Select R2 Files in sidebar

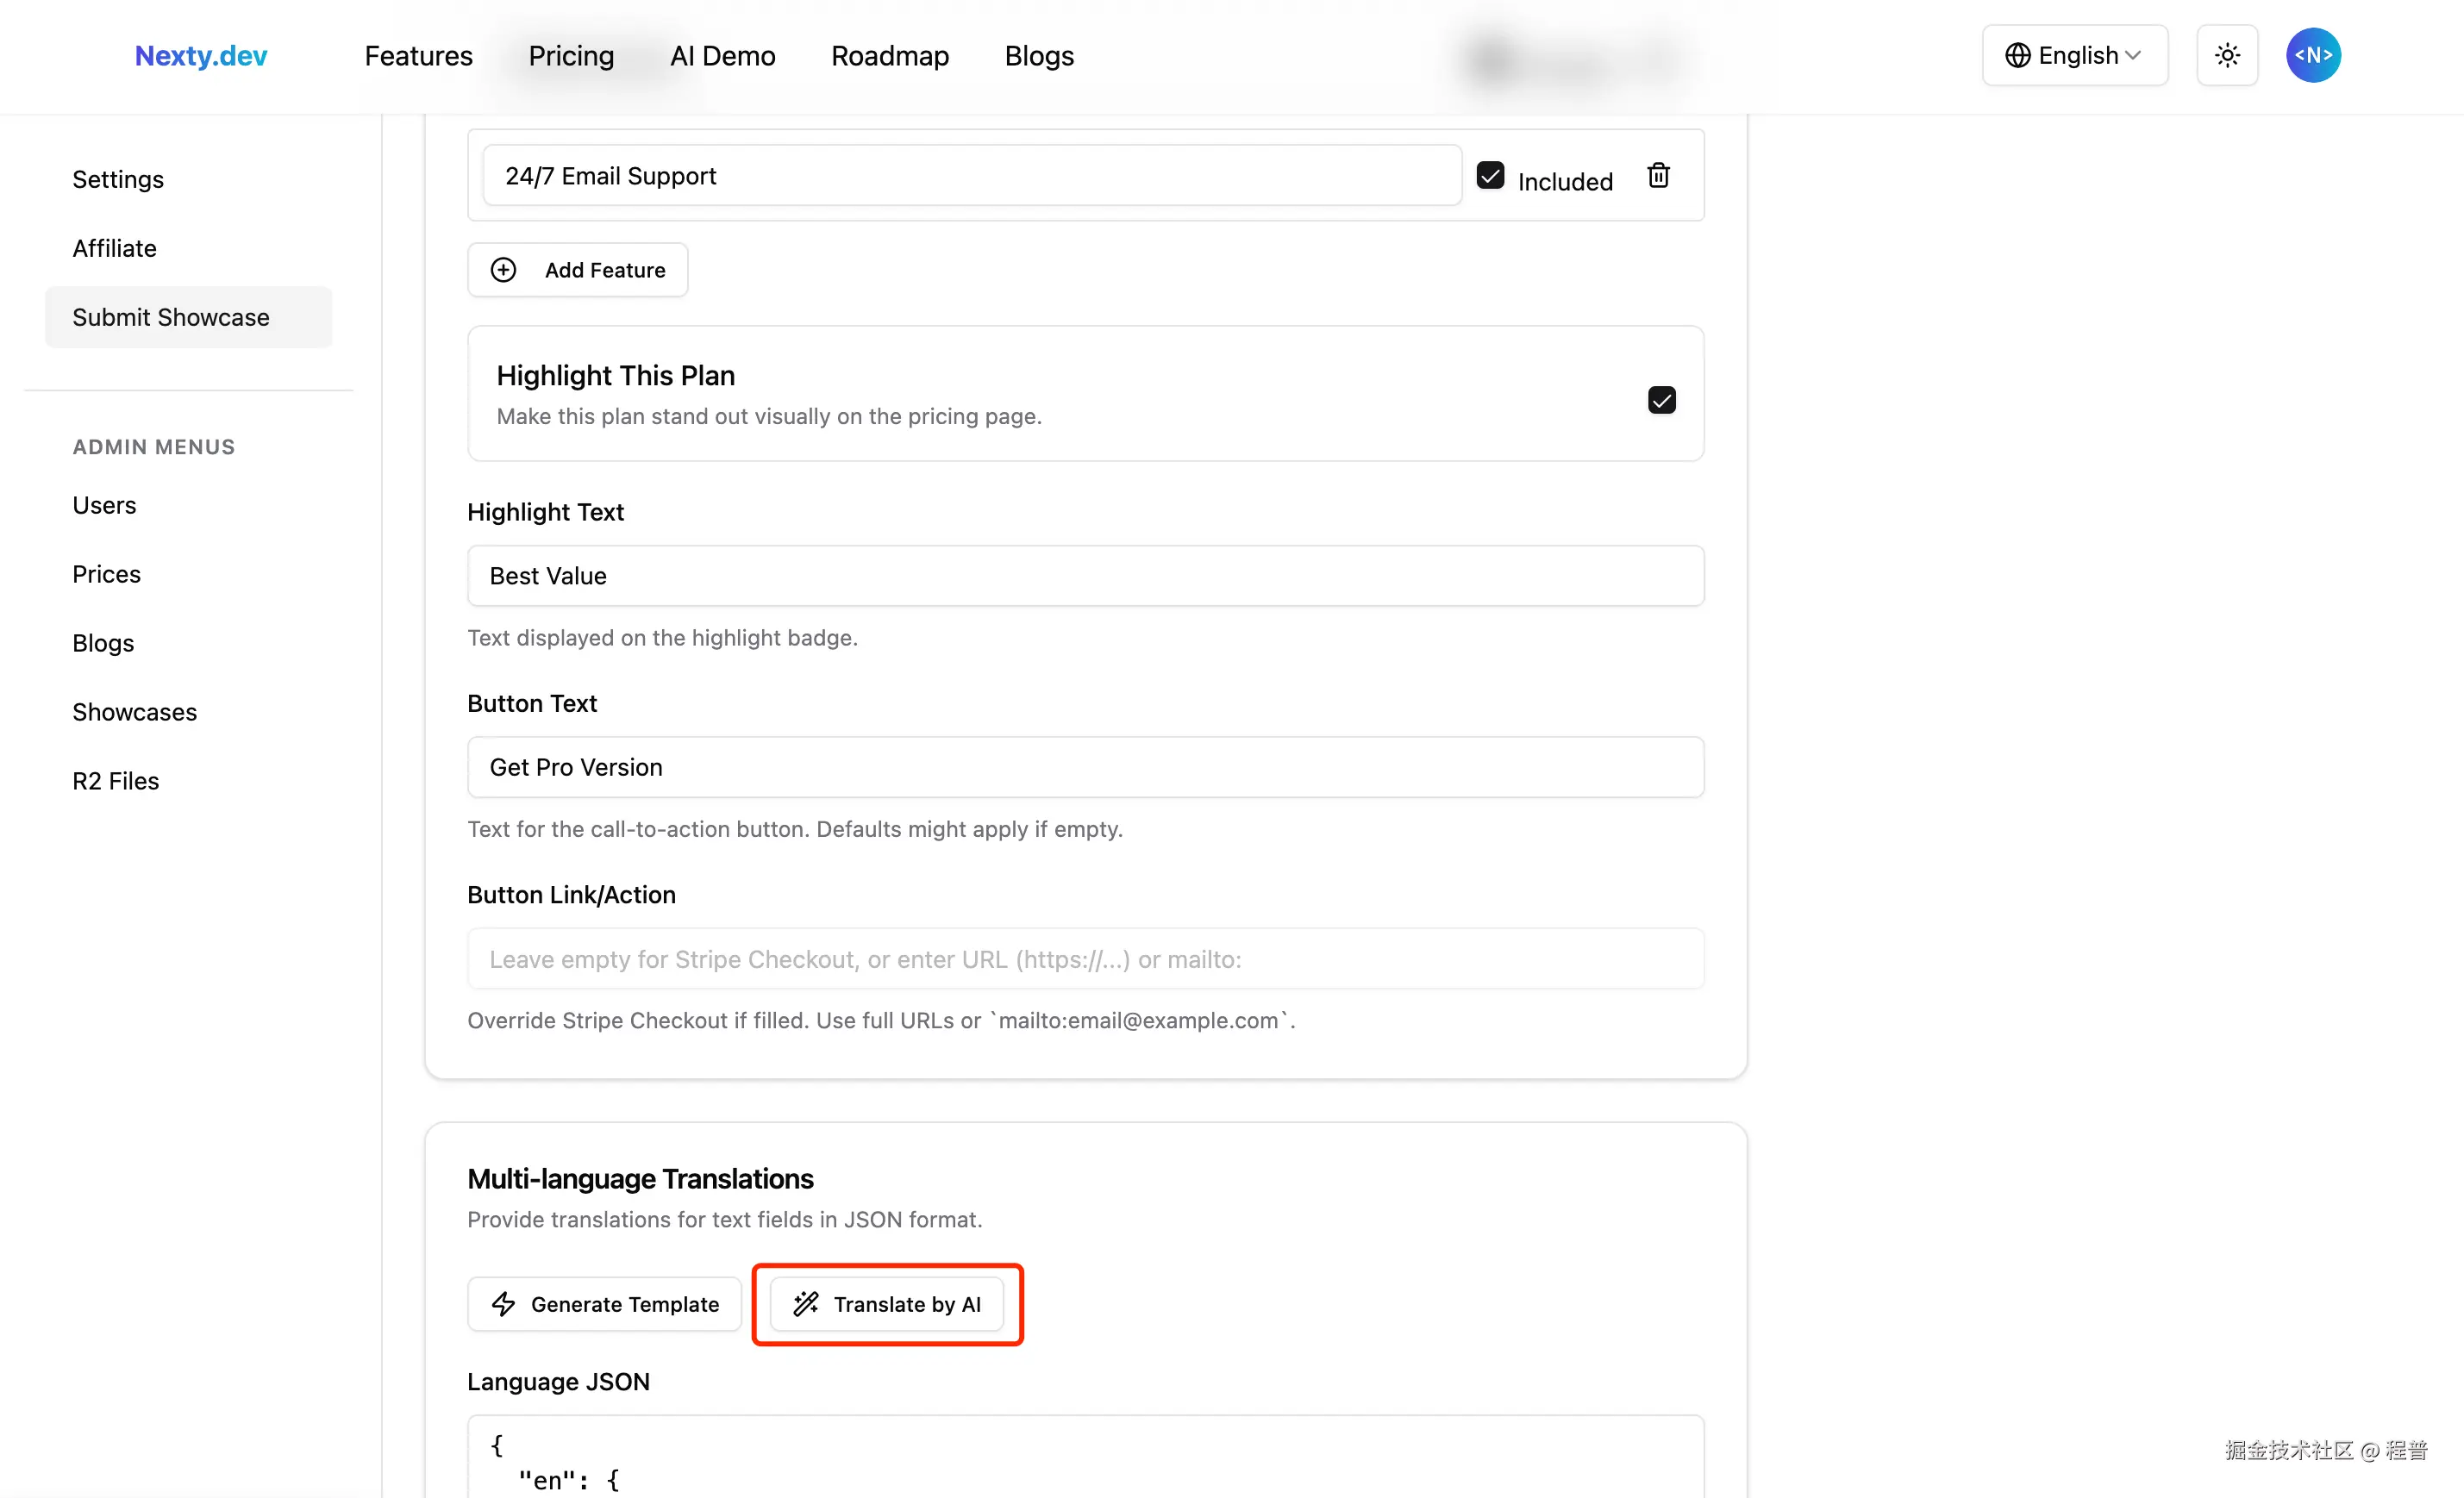115,781
